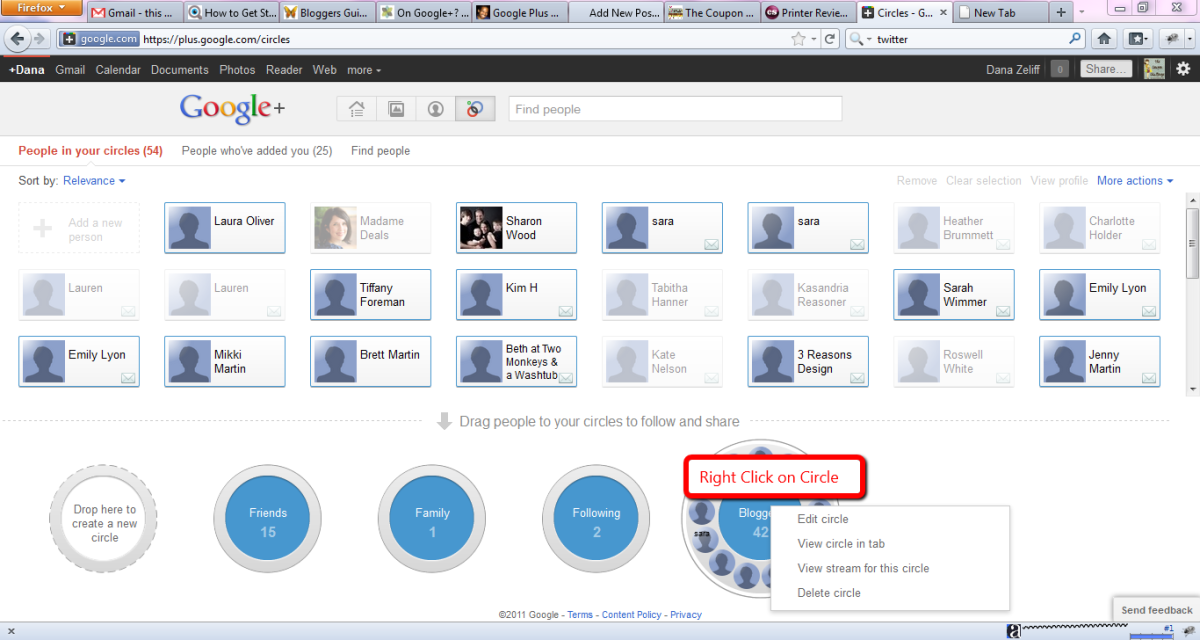Choose Edit circle from the context menu
The image size is (1200, 640).
pos(823,519)
